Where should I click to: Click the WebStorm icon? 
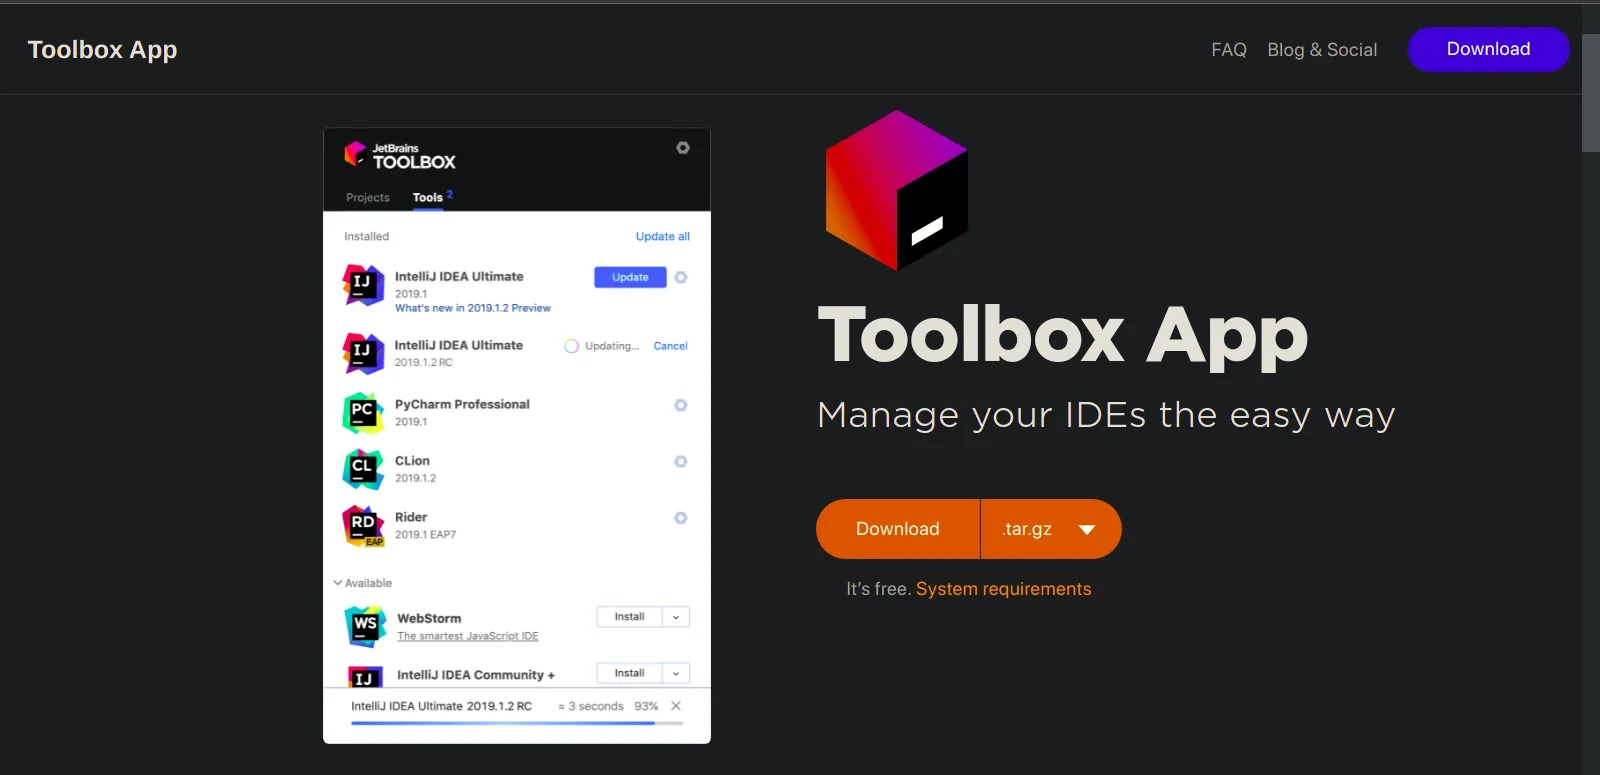click(365, 627)
